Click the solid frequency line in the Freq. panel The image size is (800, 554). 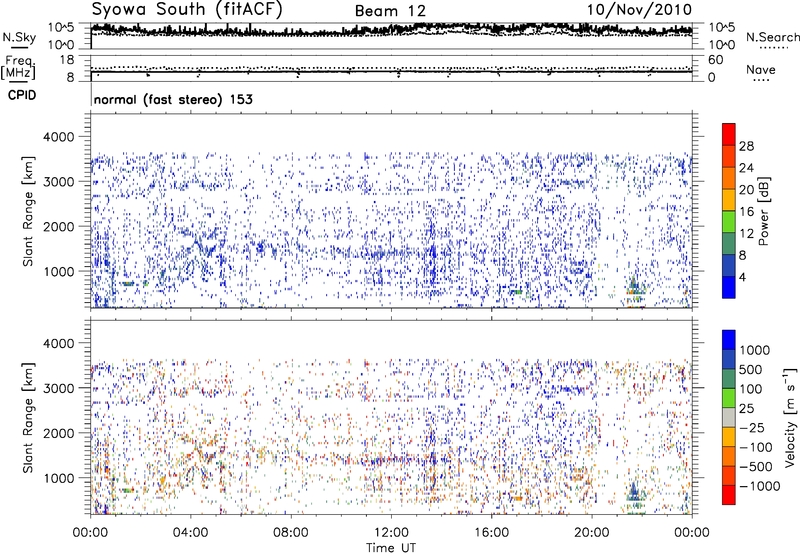[391, 71]
